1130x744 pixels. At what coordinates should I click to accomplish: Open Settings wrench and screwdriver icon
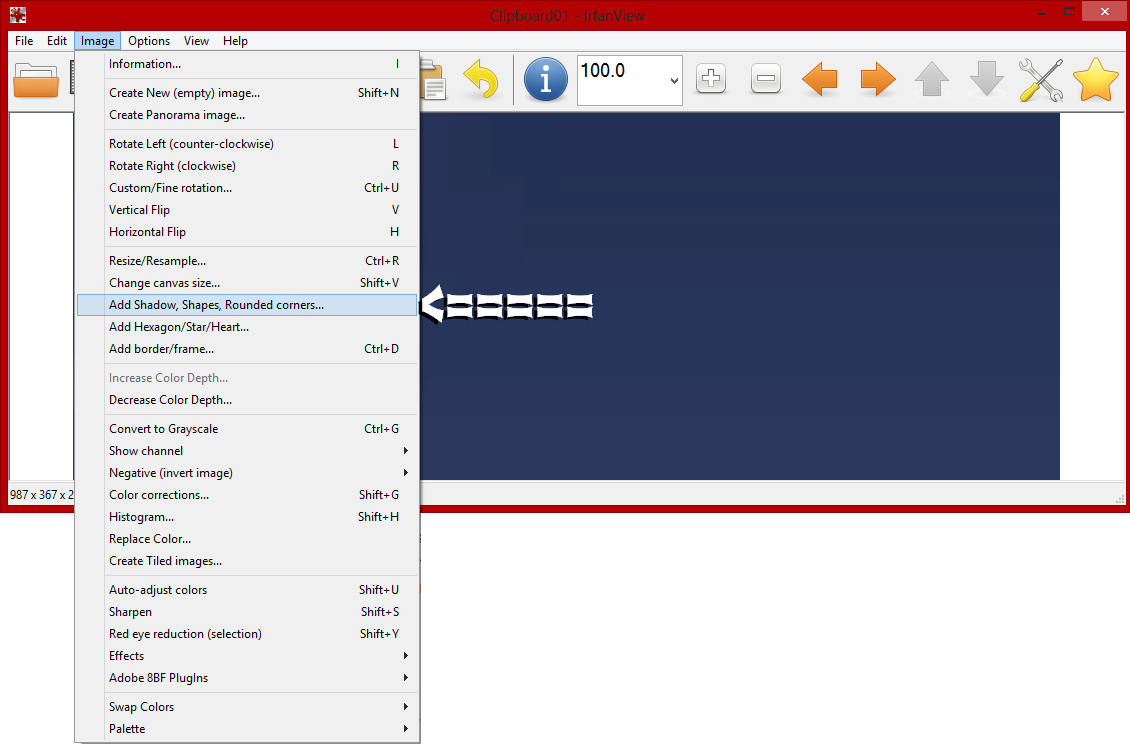[x=1041, y=79]
